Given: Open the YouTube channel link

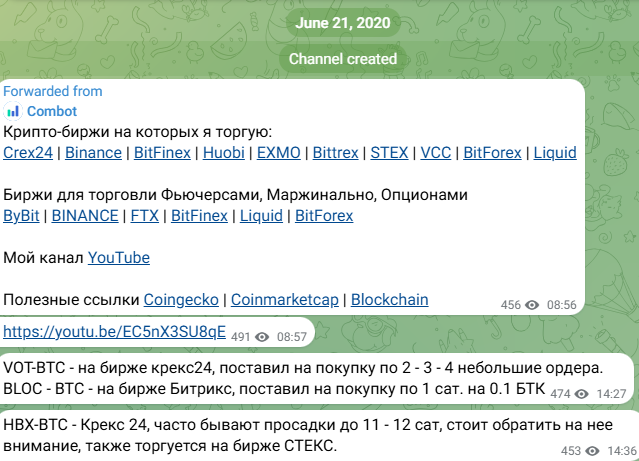Looking at the screenshot, I should tap(119, 258).
